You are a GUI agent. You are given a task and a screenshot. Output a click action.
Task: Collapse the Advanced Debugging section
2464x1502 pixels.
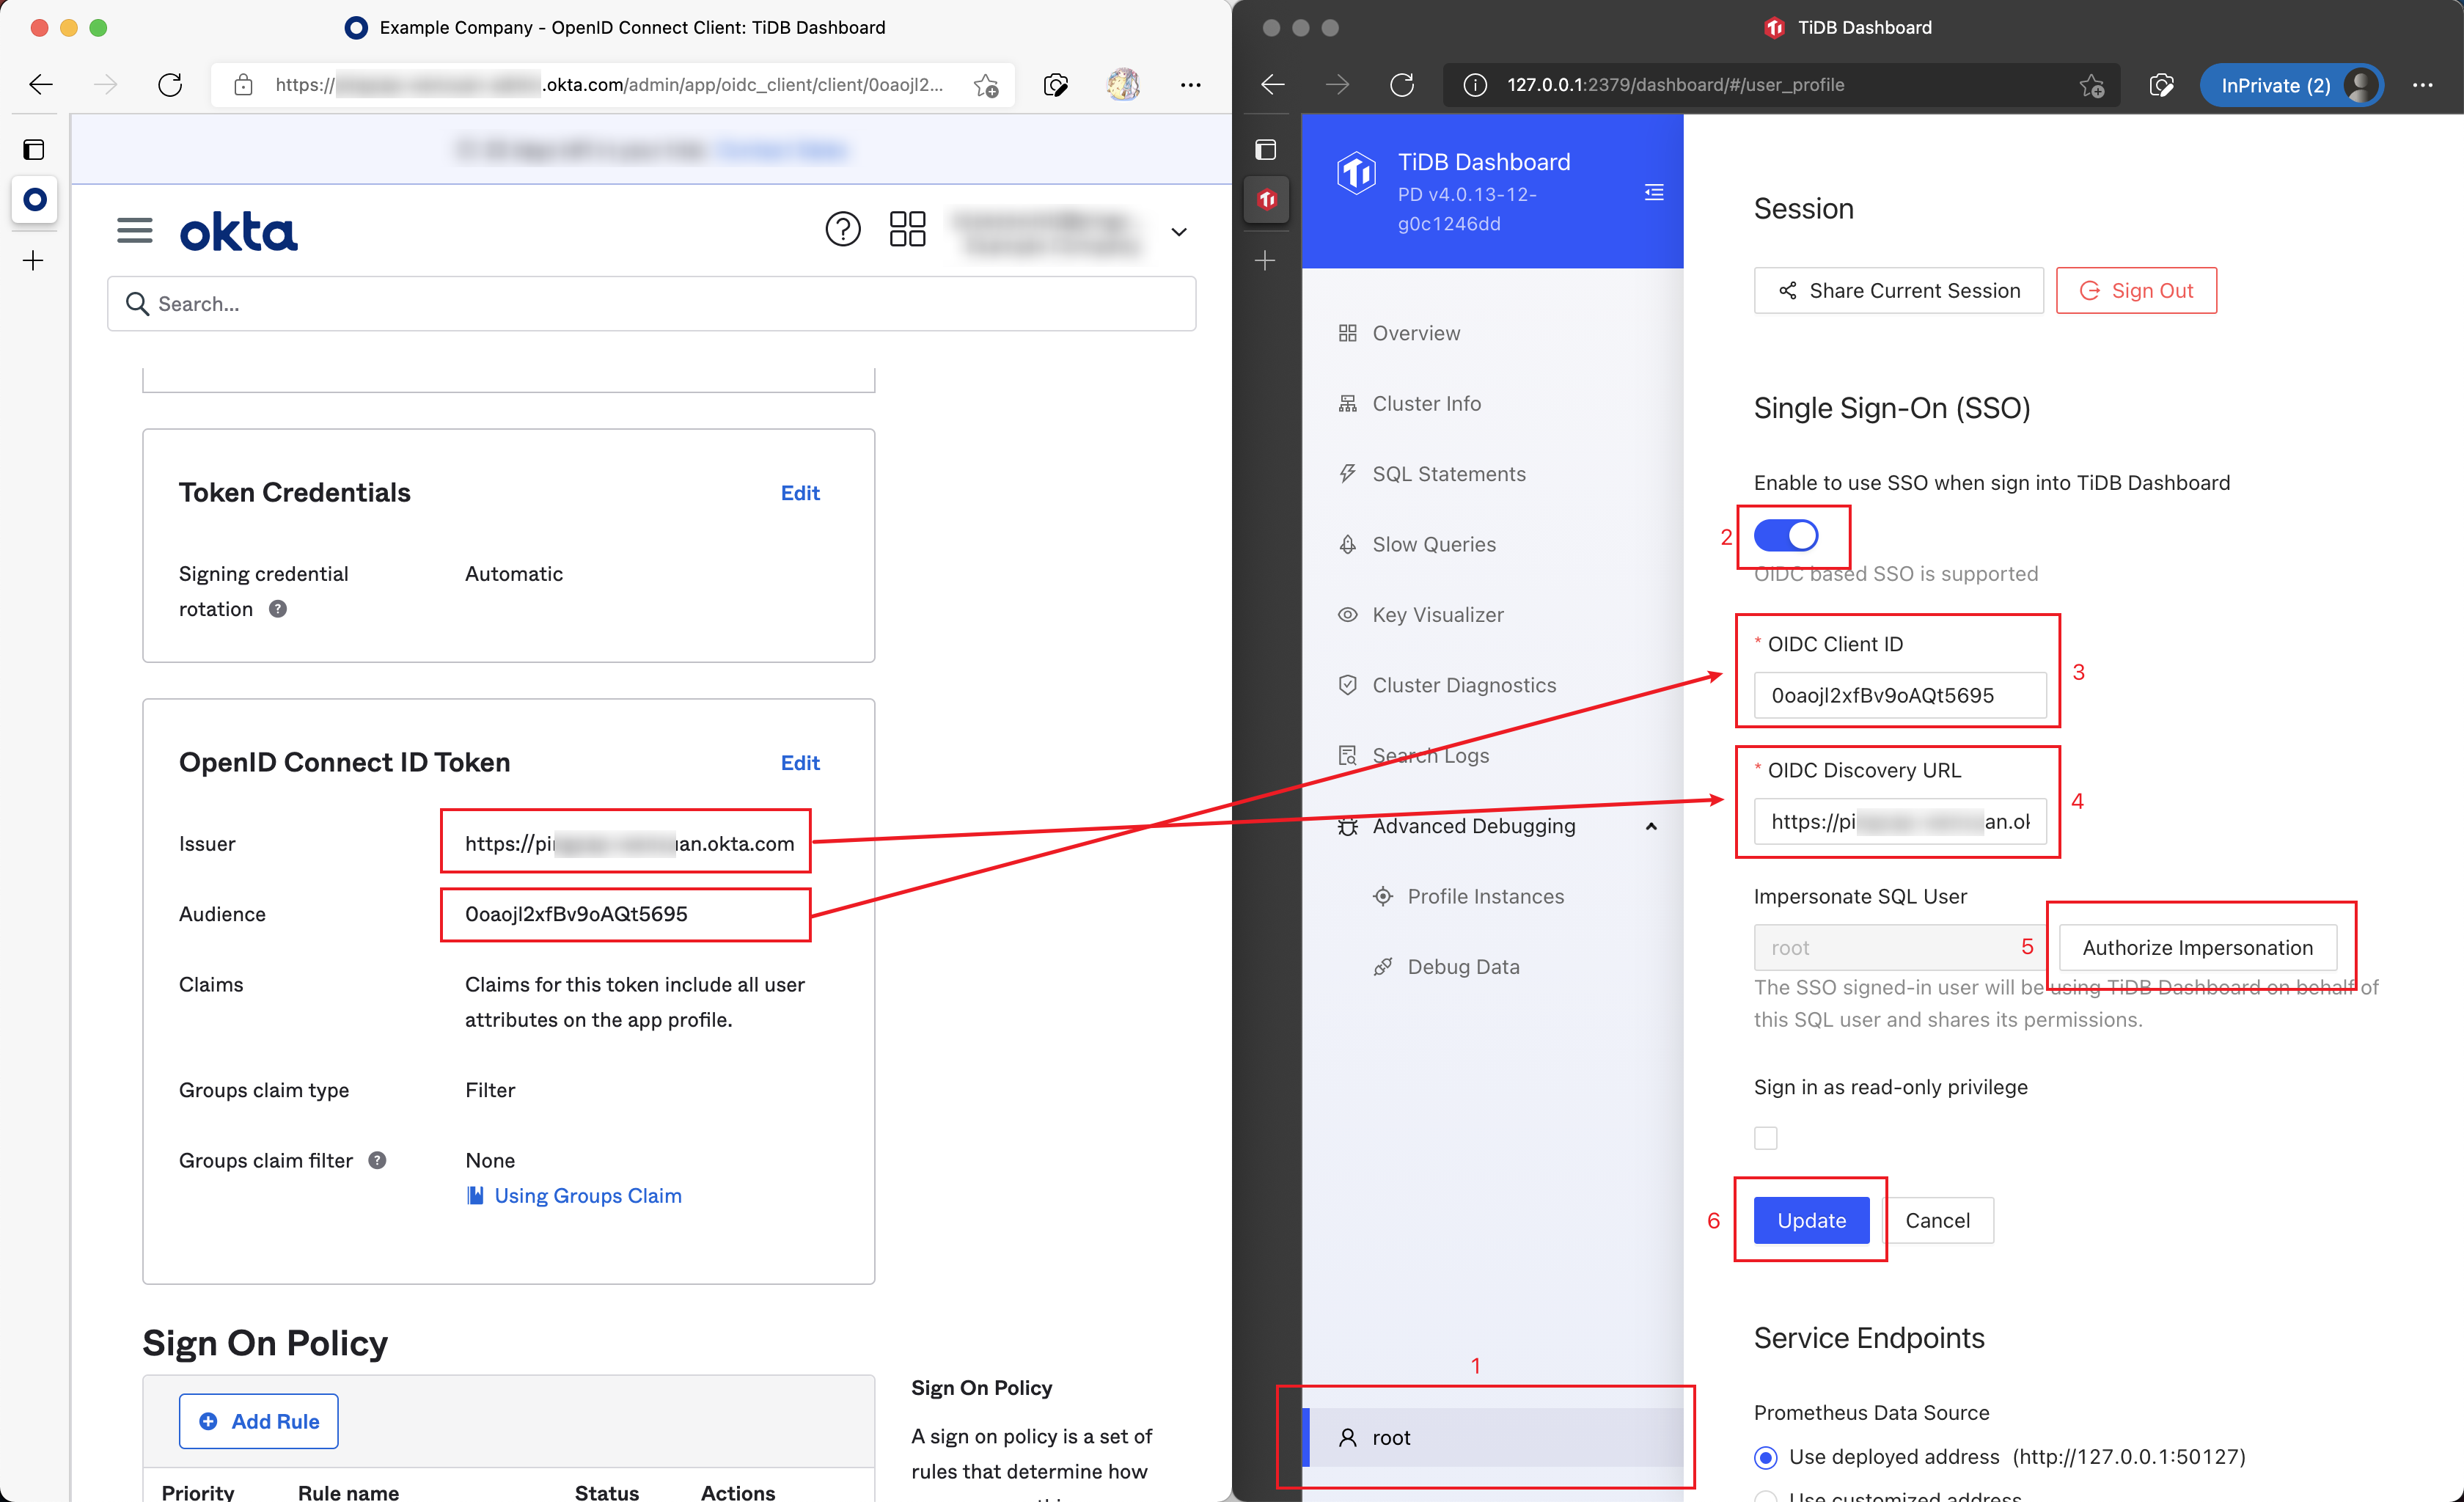tap(1651, 826)
